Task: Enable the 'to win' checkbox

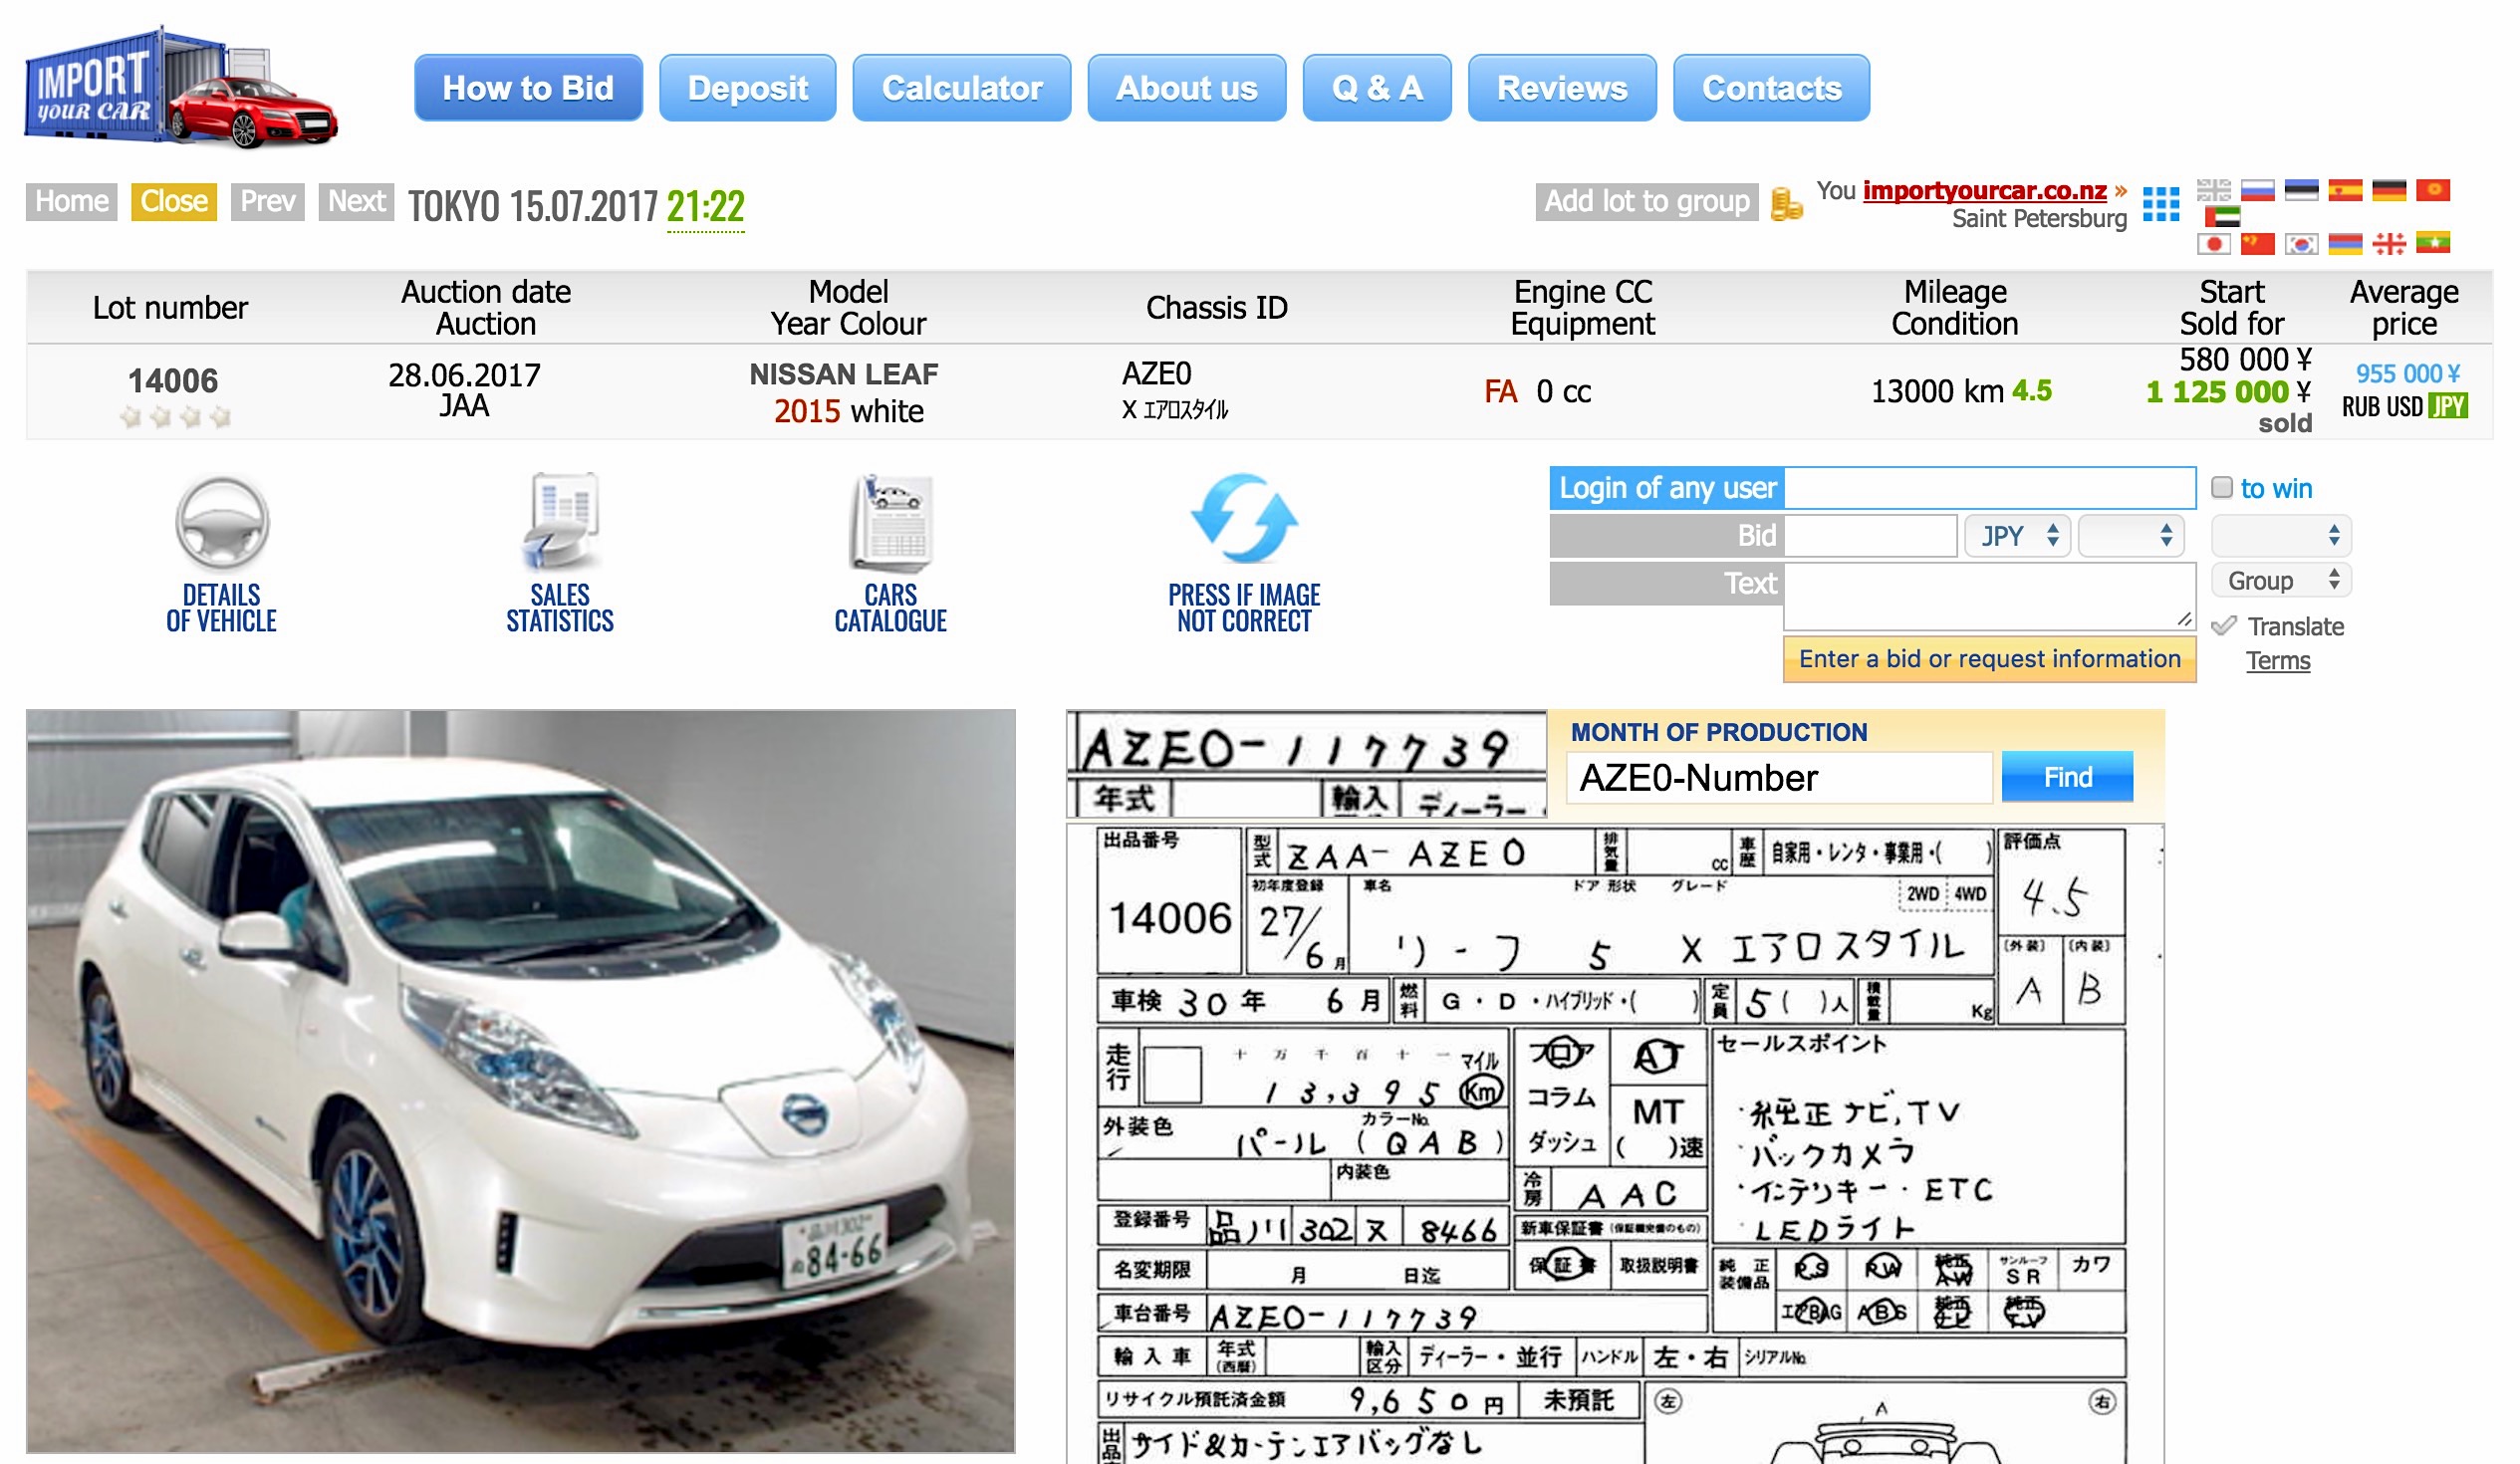Action: (x=2222, y=488)
